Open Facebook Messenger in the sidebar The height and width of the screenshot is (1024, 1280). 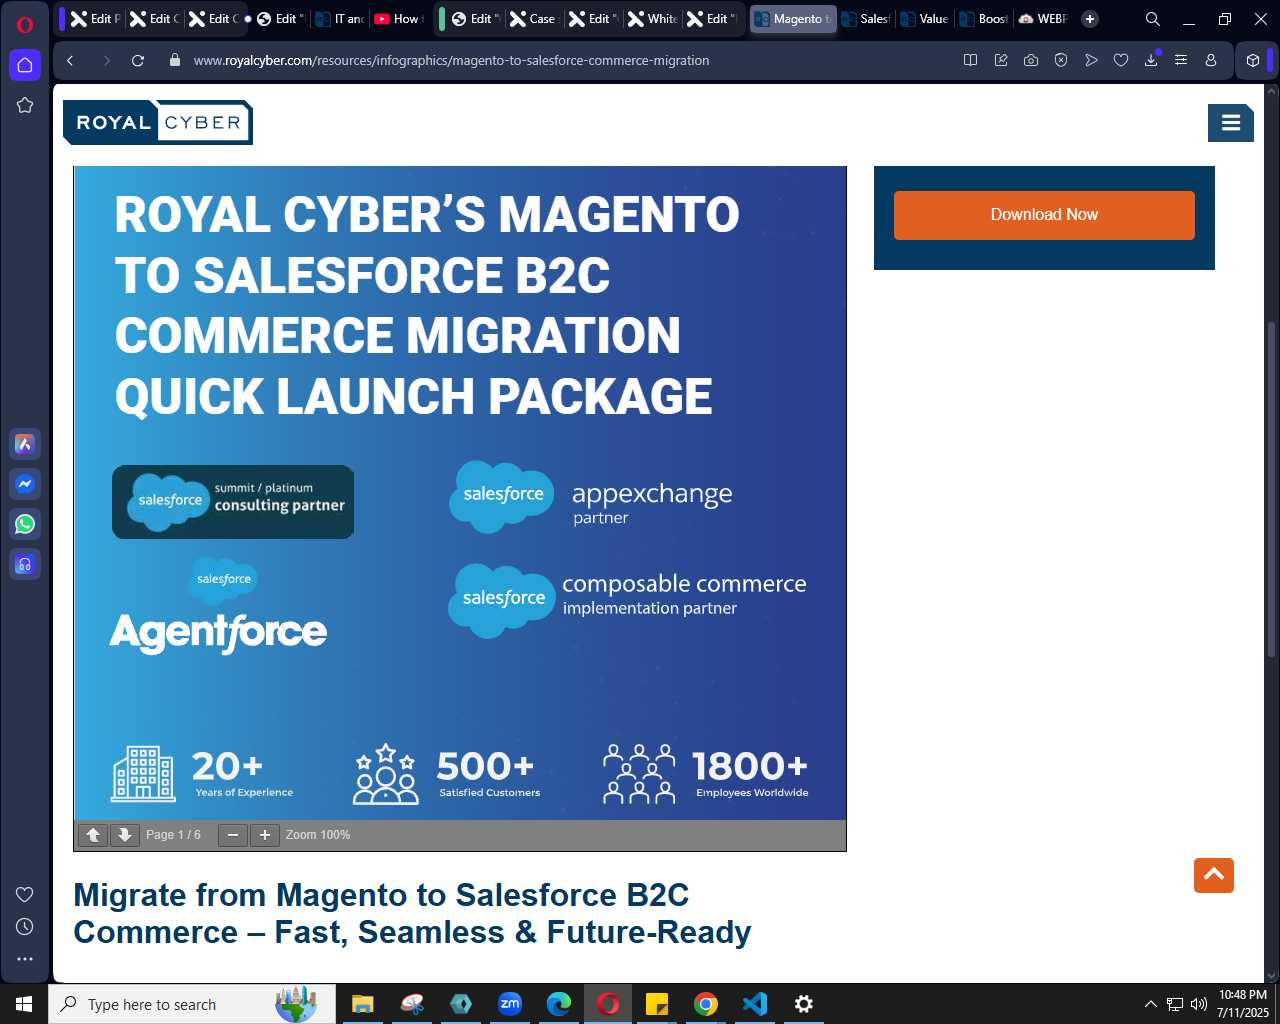pyautogui.click(x=25, y=484)
